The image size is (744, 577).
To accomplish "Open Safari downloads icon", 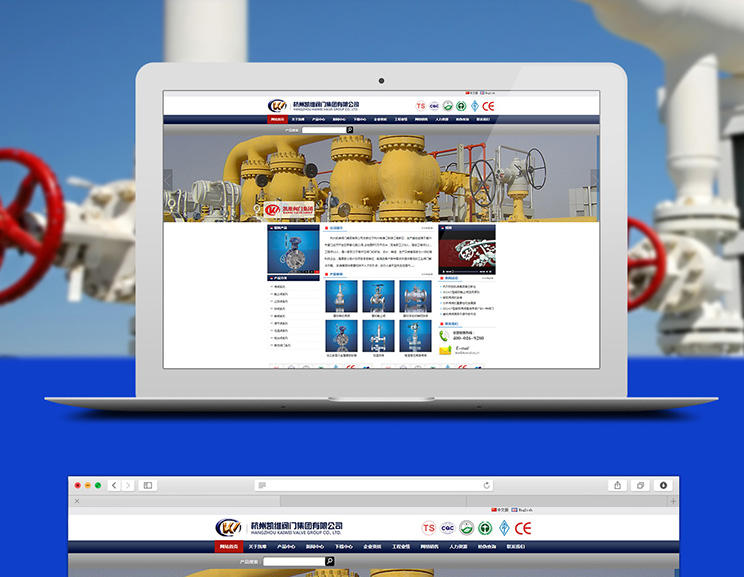I will pos(663,485).
